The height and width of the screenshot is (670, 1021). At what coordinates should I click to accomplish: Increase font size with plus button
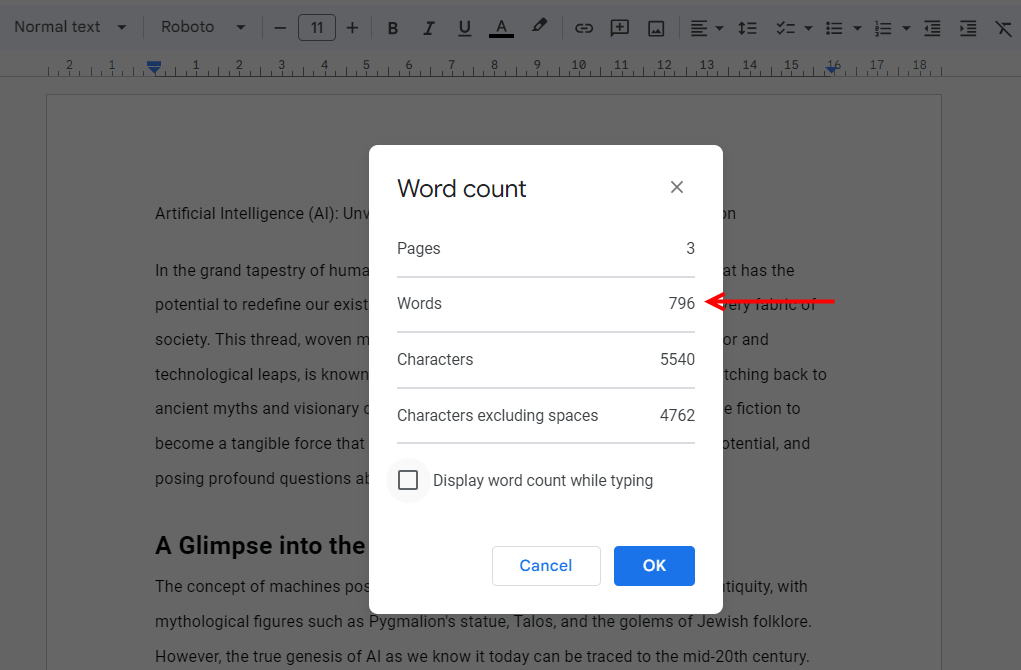tap(352, 28)
